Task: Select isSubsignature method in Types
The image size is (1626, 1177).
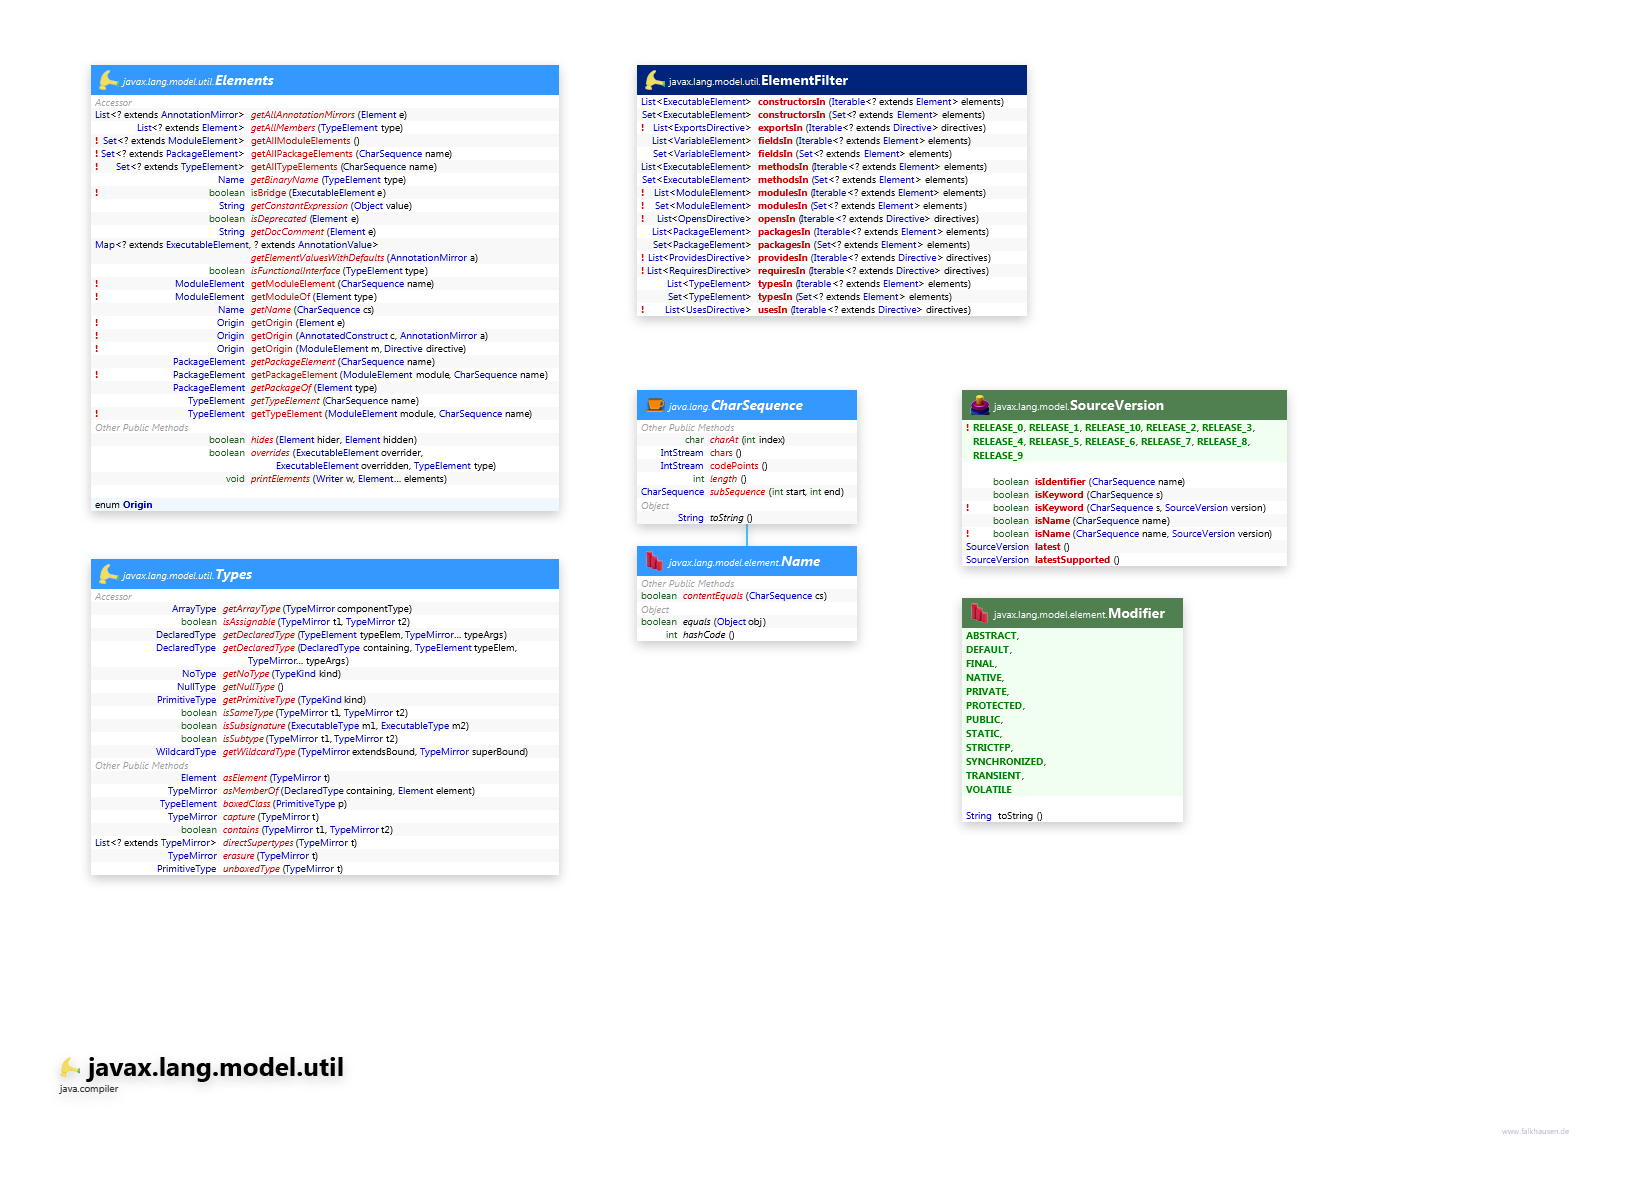Action: pos(254,726)
